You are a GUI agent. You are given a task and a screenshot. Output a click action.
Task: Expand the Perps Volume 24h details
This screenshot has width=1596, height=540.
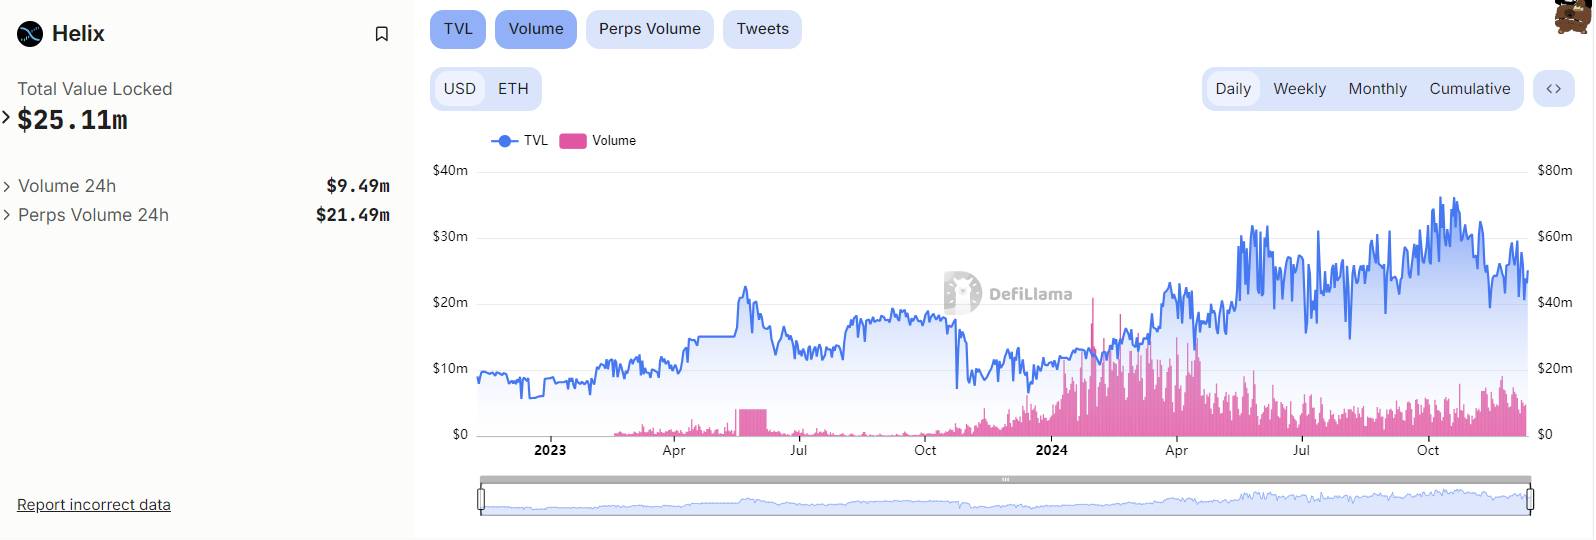click(x=7, y=215)
